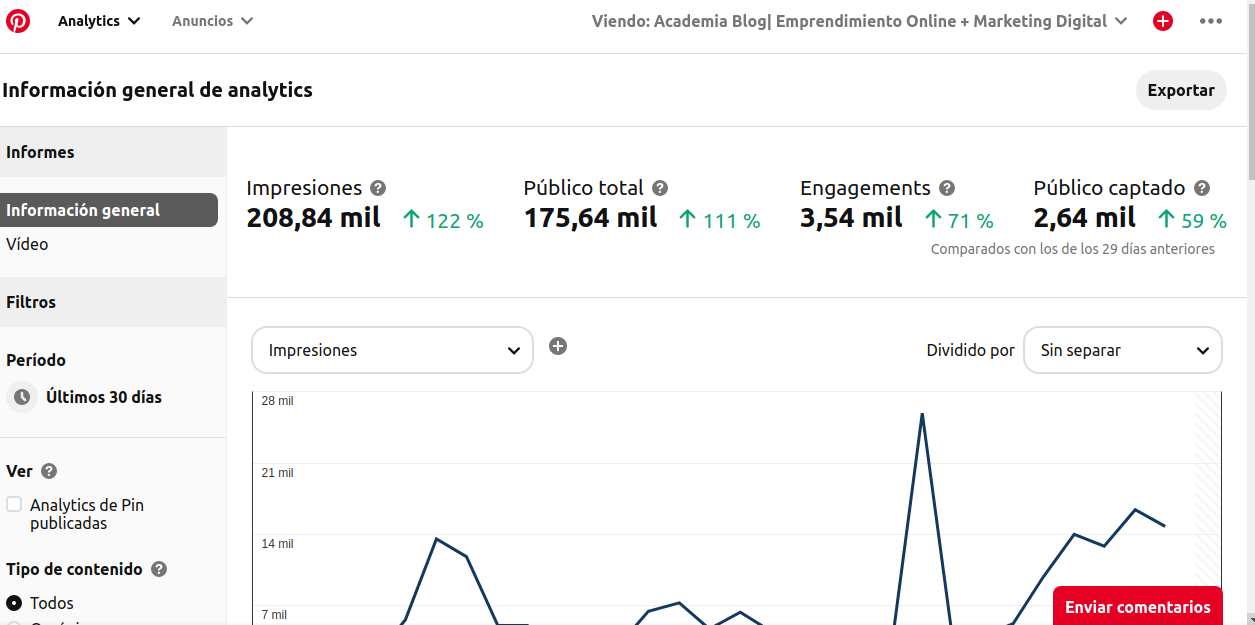Expand the Anuncios dropdown menu
Viewport: 1255px width, 625px height.
click(x=213, y=21)
